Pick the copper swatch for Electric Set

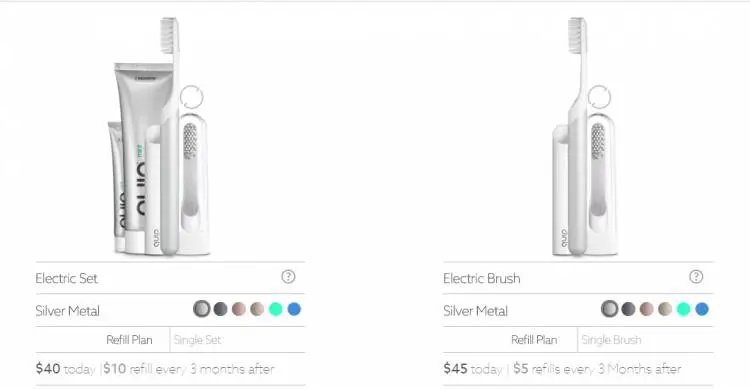pyautogui.click(x=239, y=309)
